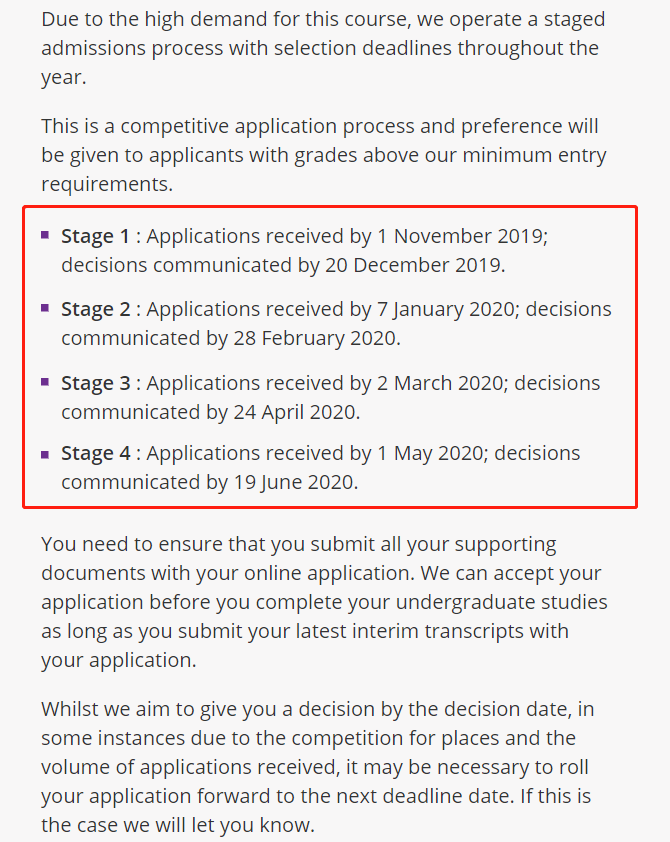Image resolution: width=670 pixels, height=842 pixels.
Task: Click the "1 May 2020" deadline date
Action: click(430, 454)
